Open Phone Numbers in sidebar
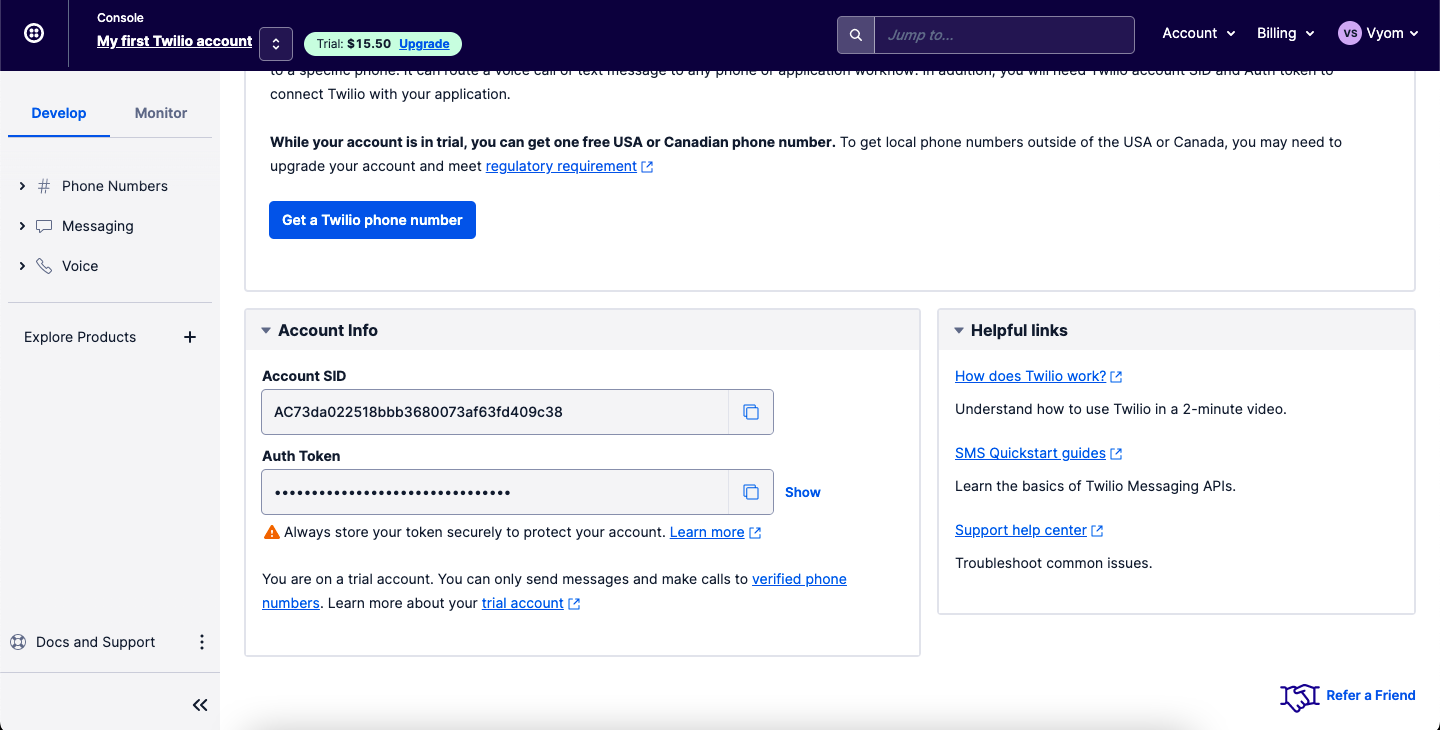The height and width of the screenshot is (730, 1440). pyautogui.click(x=115, y=186)
